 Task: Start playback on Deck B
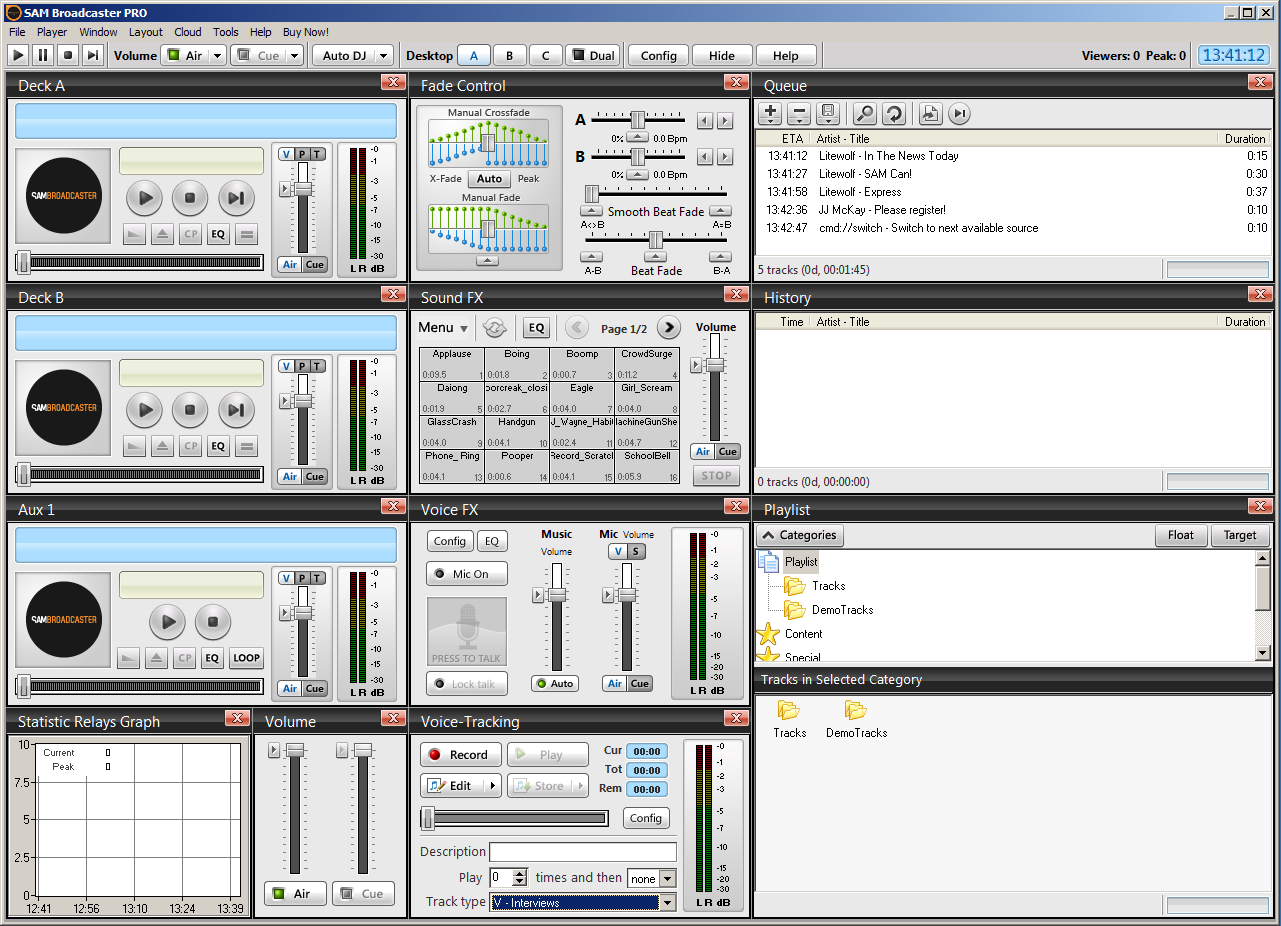(145, 409)
